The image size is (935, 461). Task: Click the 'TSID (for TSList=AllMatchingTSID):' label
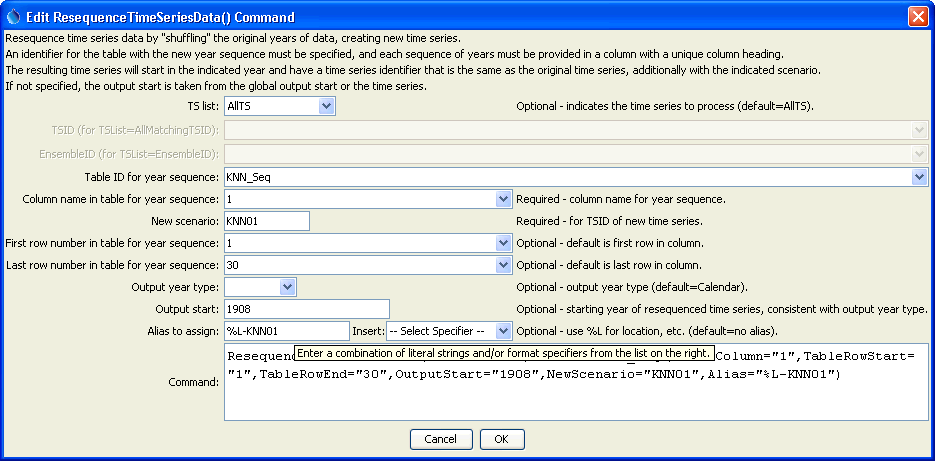point(137,129)
